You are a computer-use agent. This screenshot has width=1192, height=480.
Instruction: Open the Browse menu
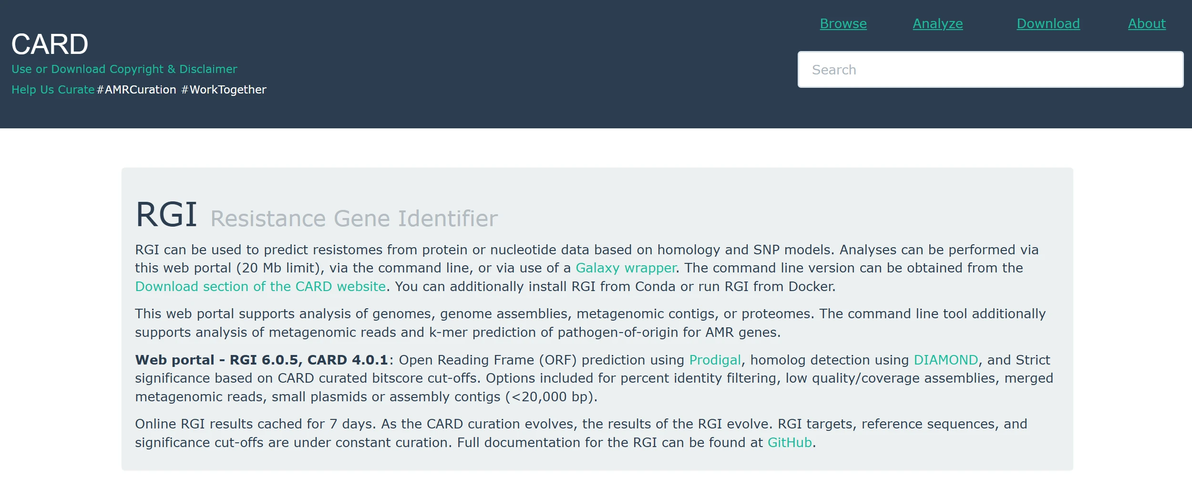tap(843, 24)
